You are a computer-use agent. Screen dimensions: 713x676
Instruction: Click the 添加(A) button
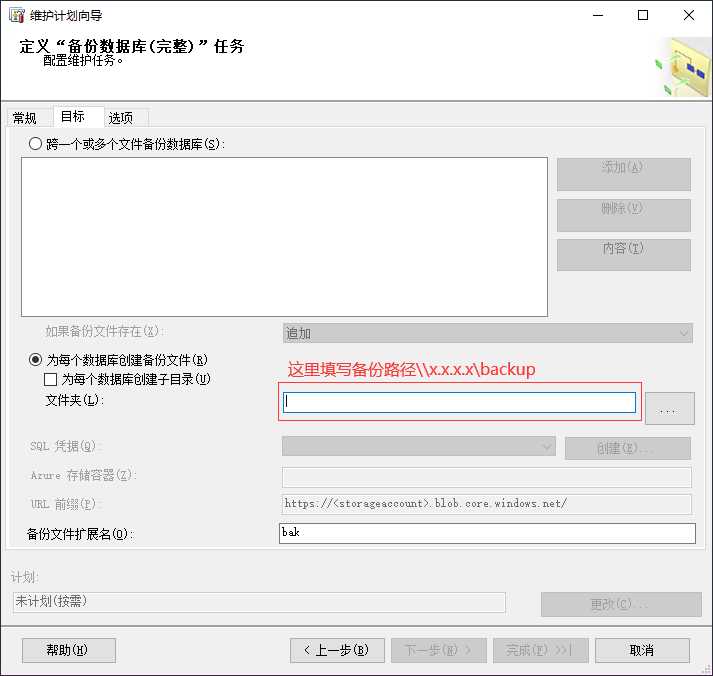click(x=623, y=174)
